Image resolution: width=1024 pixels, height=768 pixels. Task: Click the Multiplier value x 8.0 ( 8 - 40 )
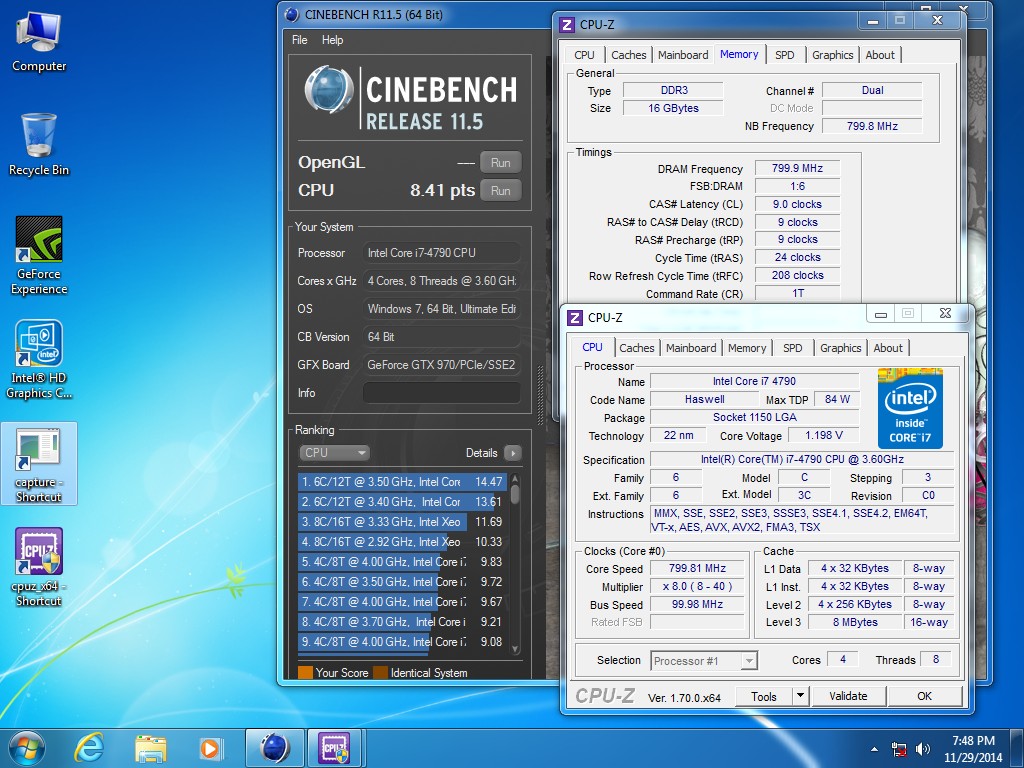[x=697, y=586]
